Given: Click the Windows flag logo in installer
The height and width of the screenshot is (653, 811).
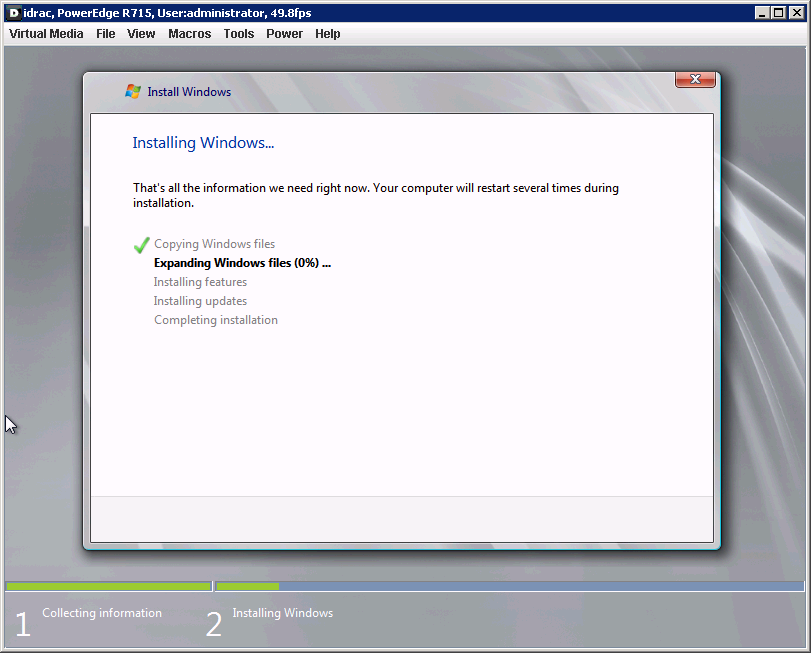Looking at the screenshot, I should [133, 91].
